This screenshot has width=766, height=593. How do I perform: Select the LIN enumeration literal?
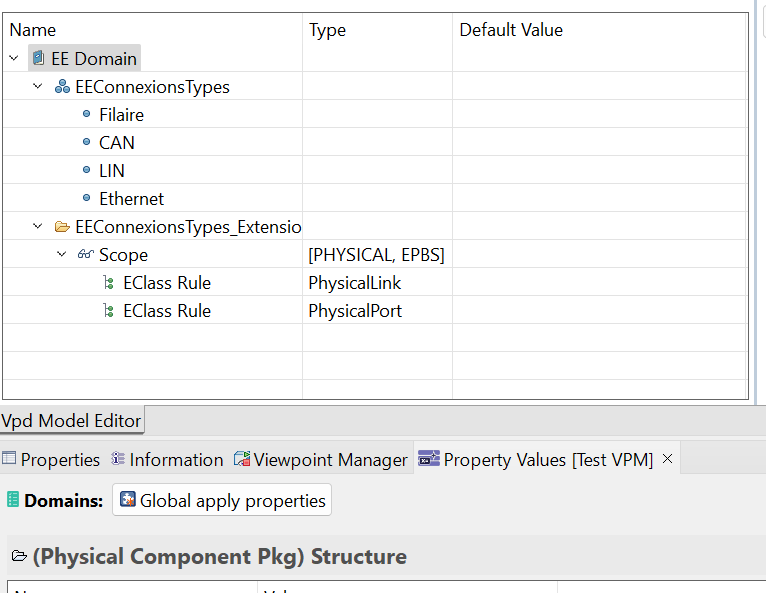(x=112, y=171)
